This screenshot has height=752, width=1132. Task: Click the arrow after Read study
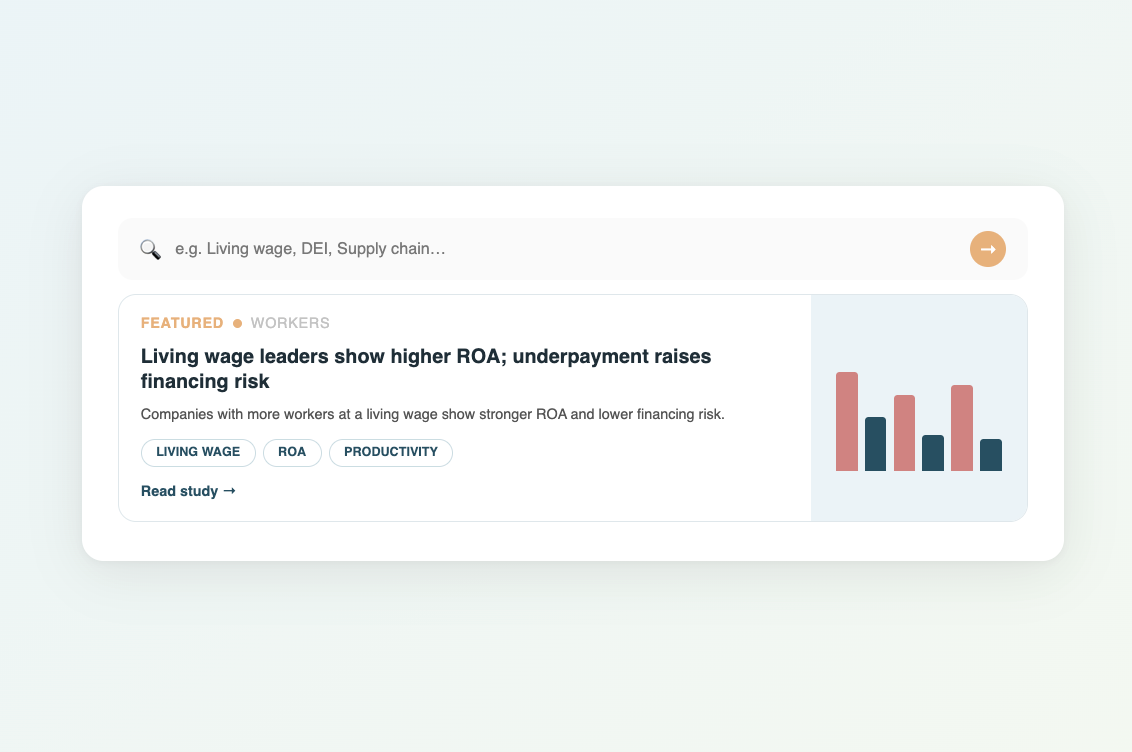point(230,491)
